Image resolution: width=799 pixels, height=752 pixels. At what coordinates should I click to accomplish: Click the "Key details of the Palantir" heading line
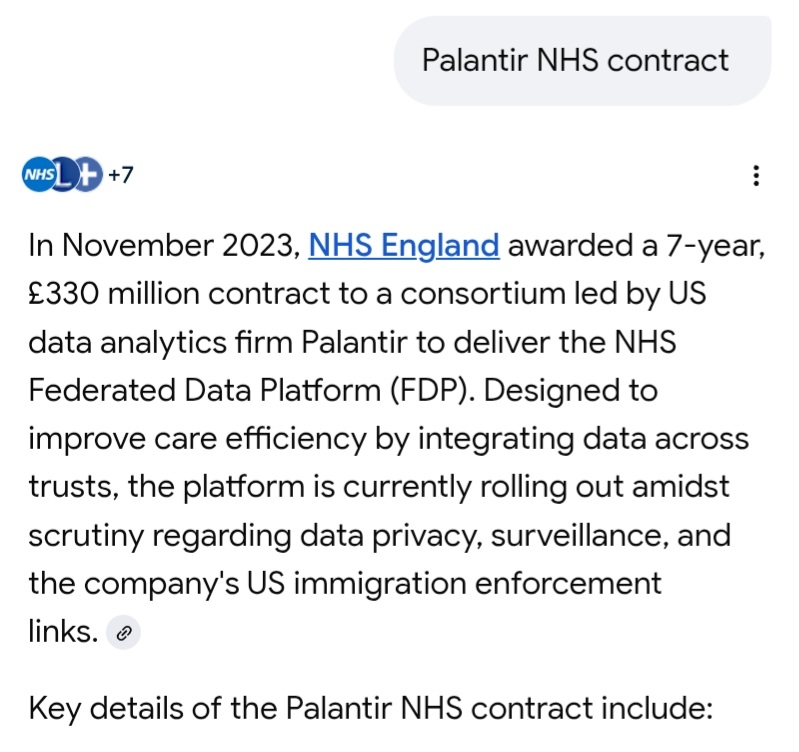point(370,709)
